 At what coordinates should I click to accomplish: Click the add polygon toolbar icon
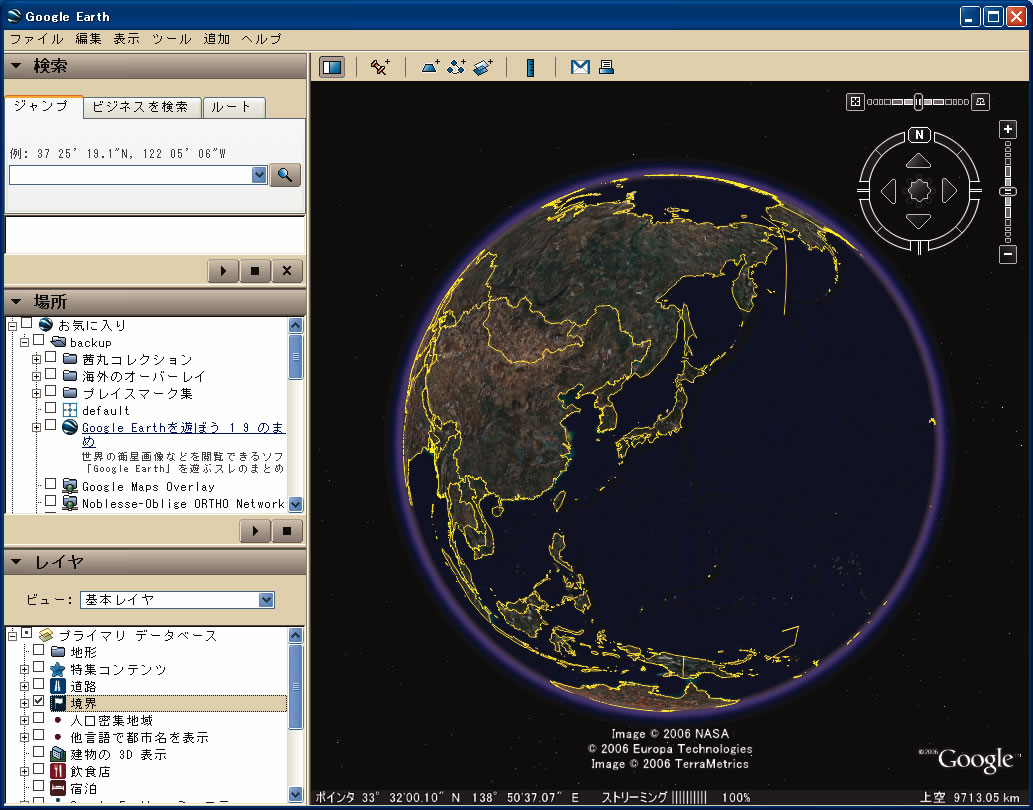(431, 67)
